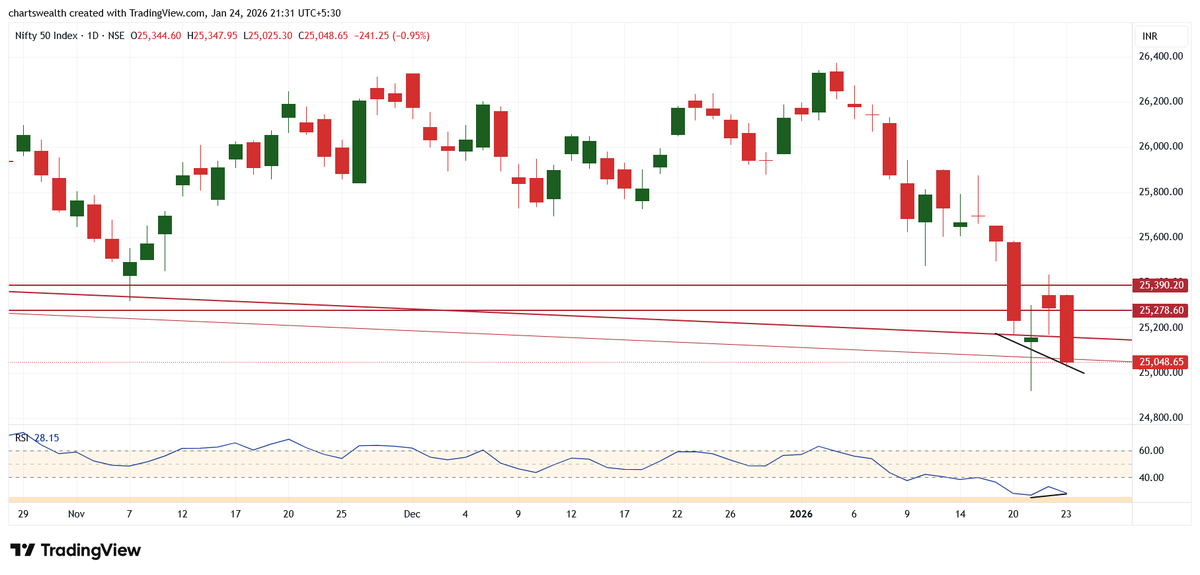Click the 29 label on the date axis
Screen dimensions: 1200x575
[23, 513]
